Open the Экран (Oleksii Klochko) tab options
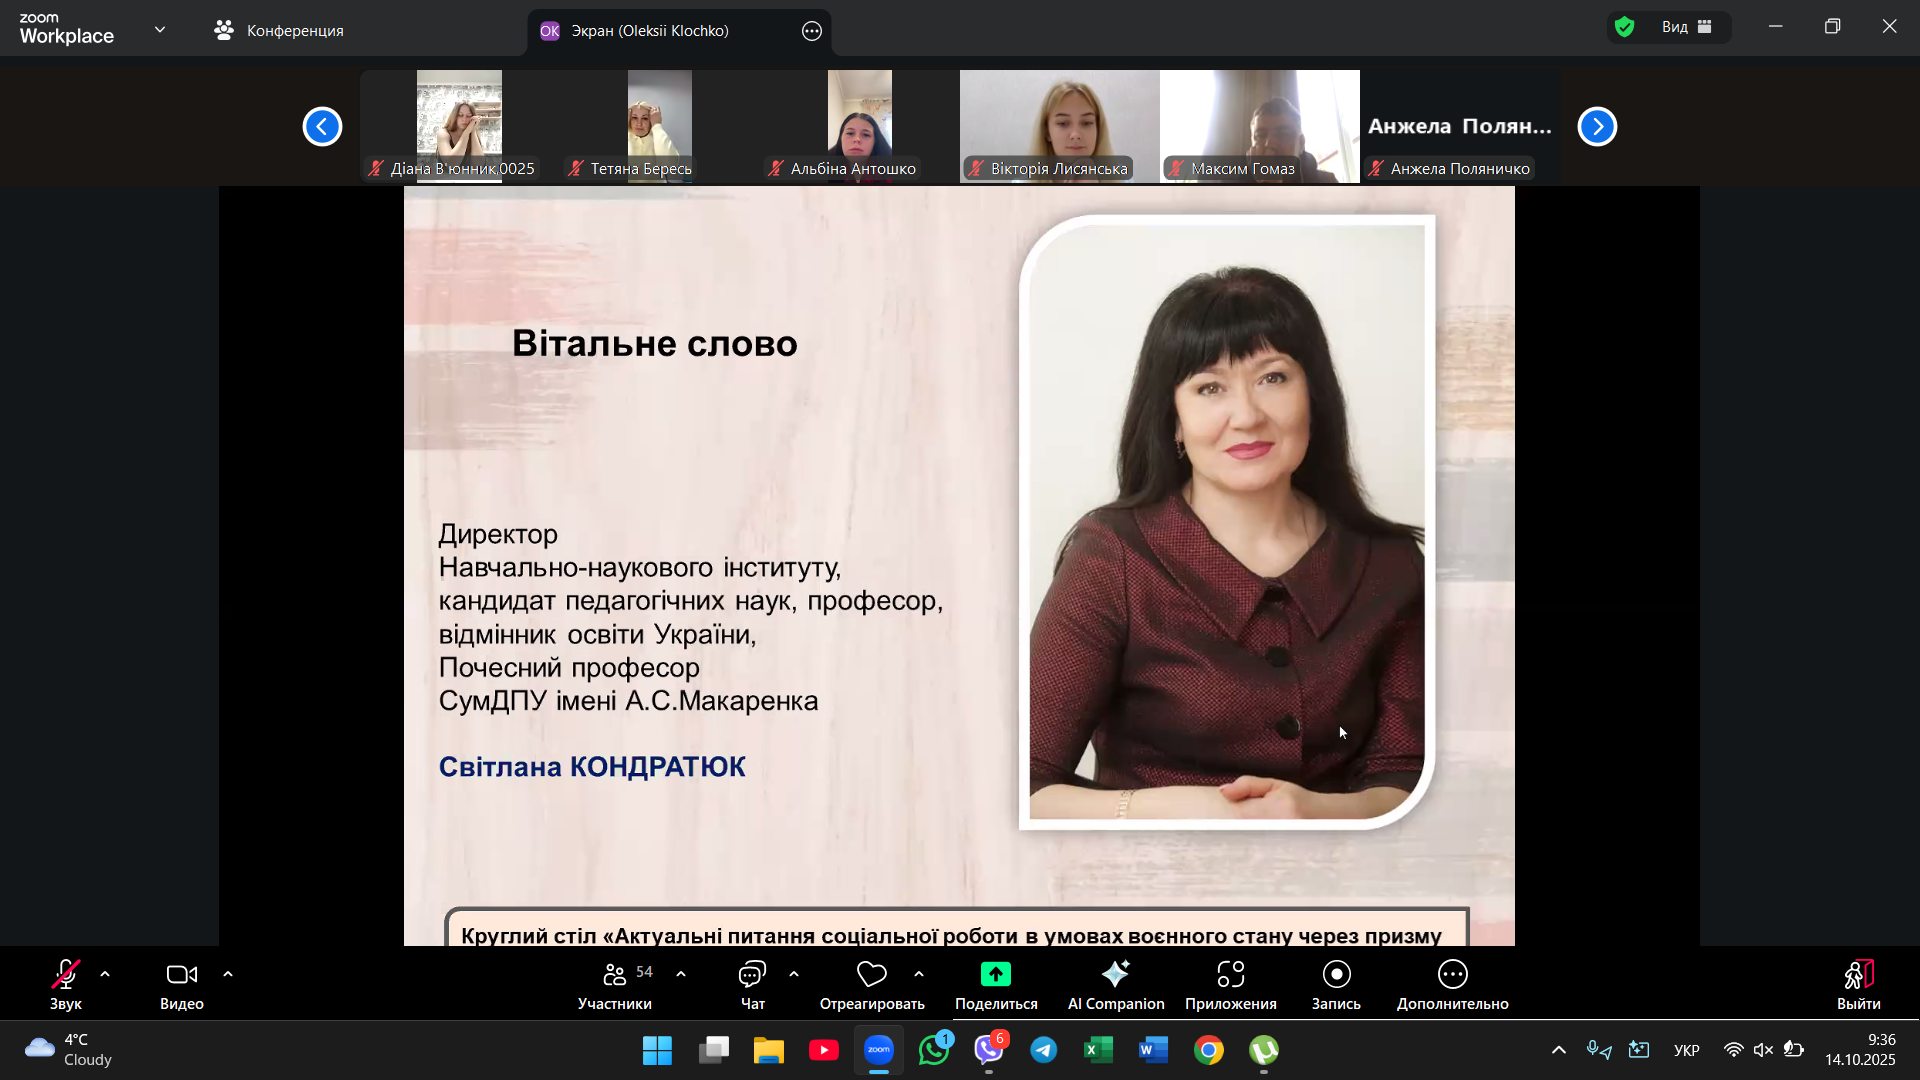This screenshot has width=1920, height=1080. [812, 31]
